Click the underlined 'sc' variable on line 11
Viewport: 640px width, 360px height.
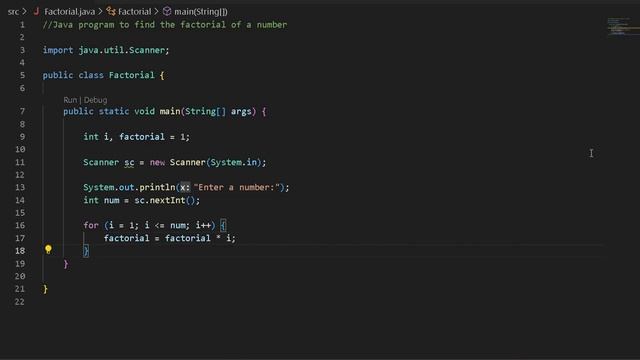click(x=129, y=162)
